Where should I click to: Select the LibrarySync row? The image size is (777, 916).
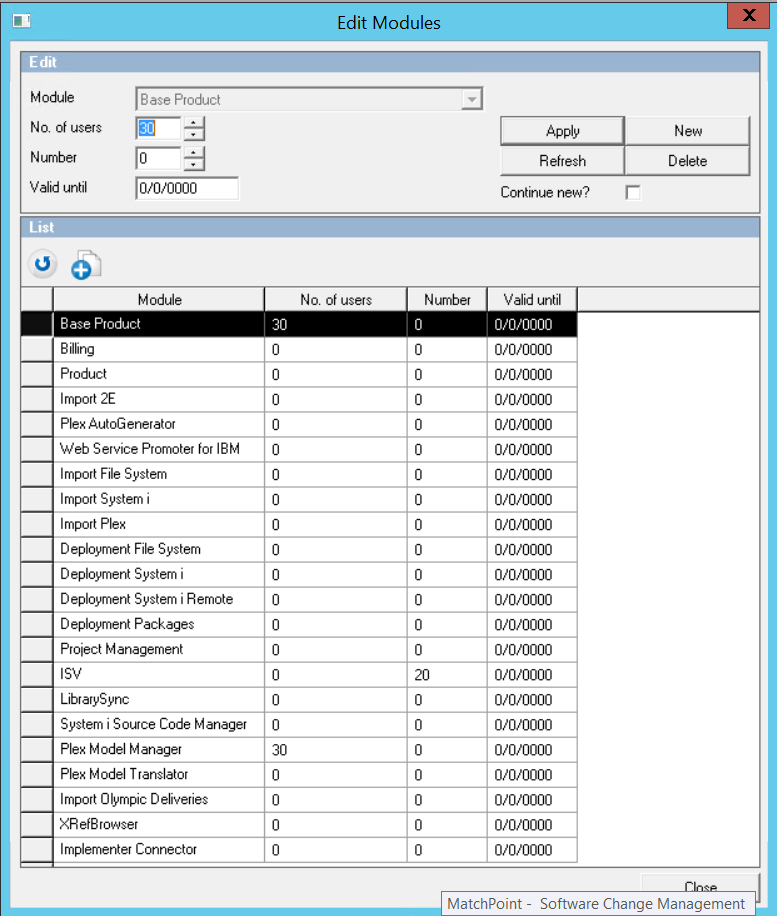(x=299, y=700)
